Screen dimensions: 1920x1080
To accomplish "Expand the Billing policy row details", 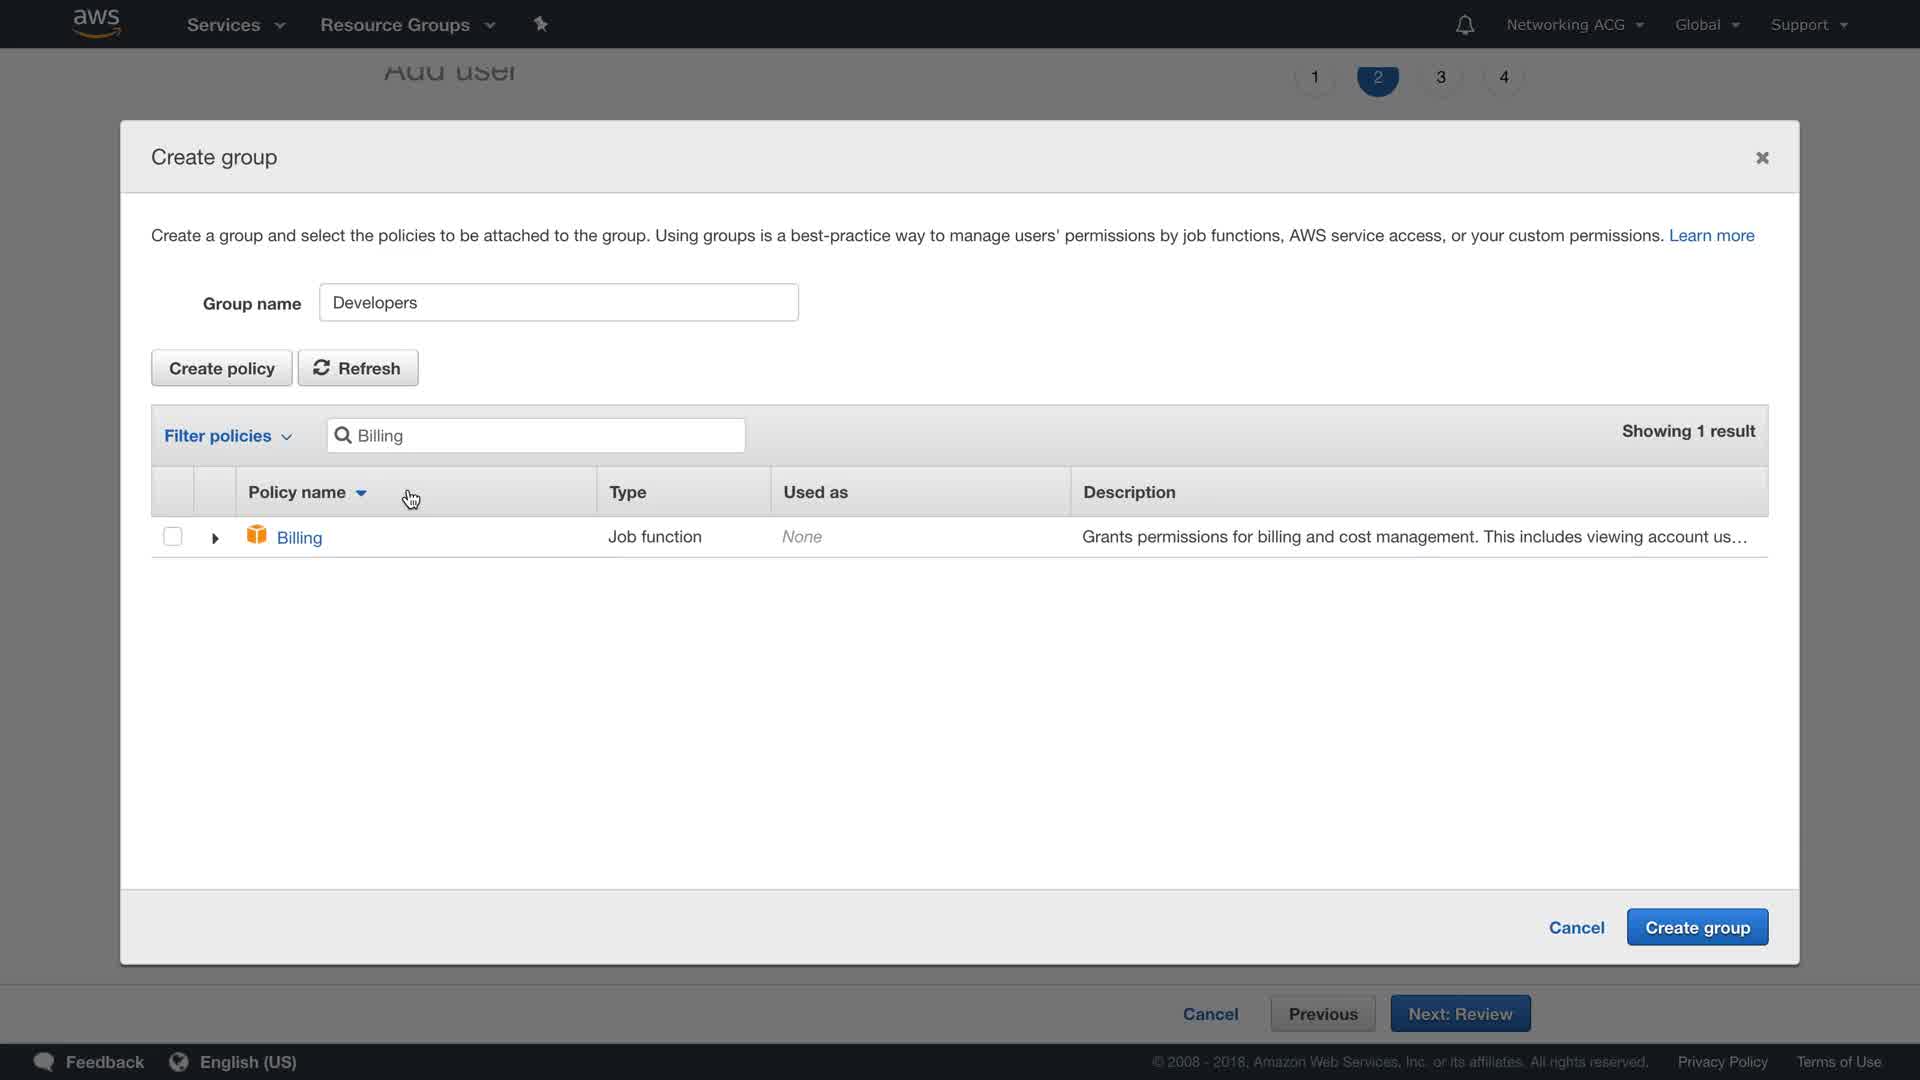I will (215, 538).
